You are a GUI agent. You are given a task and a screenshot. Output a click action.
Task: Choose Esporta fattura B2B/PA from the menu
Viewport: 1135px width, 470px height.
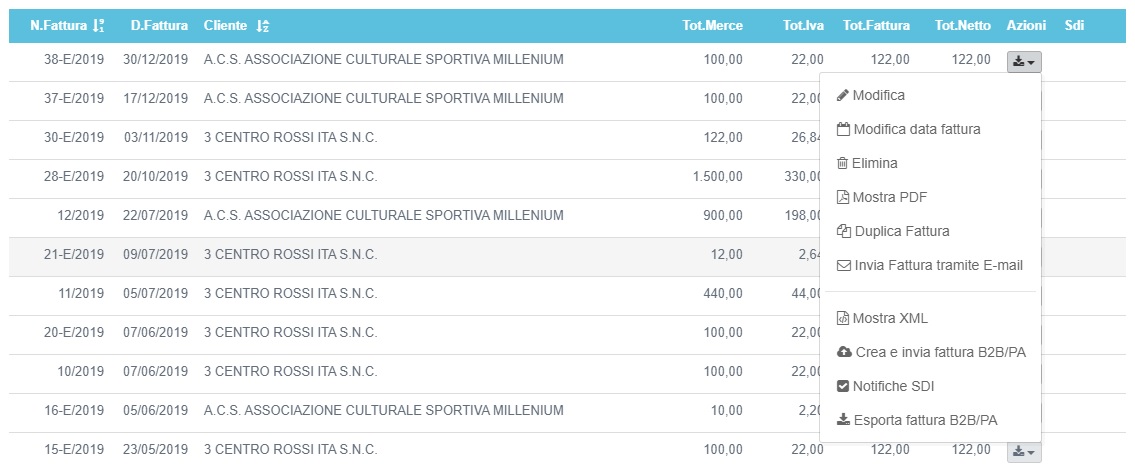tap(917, 421)
